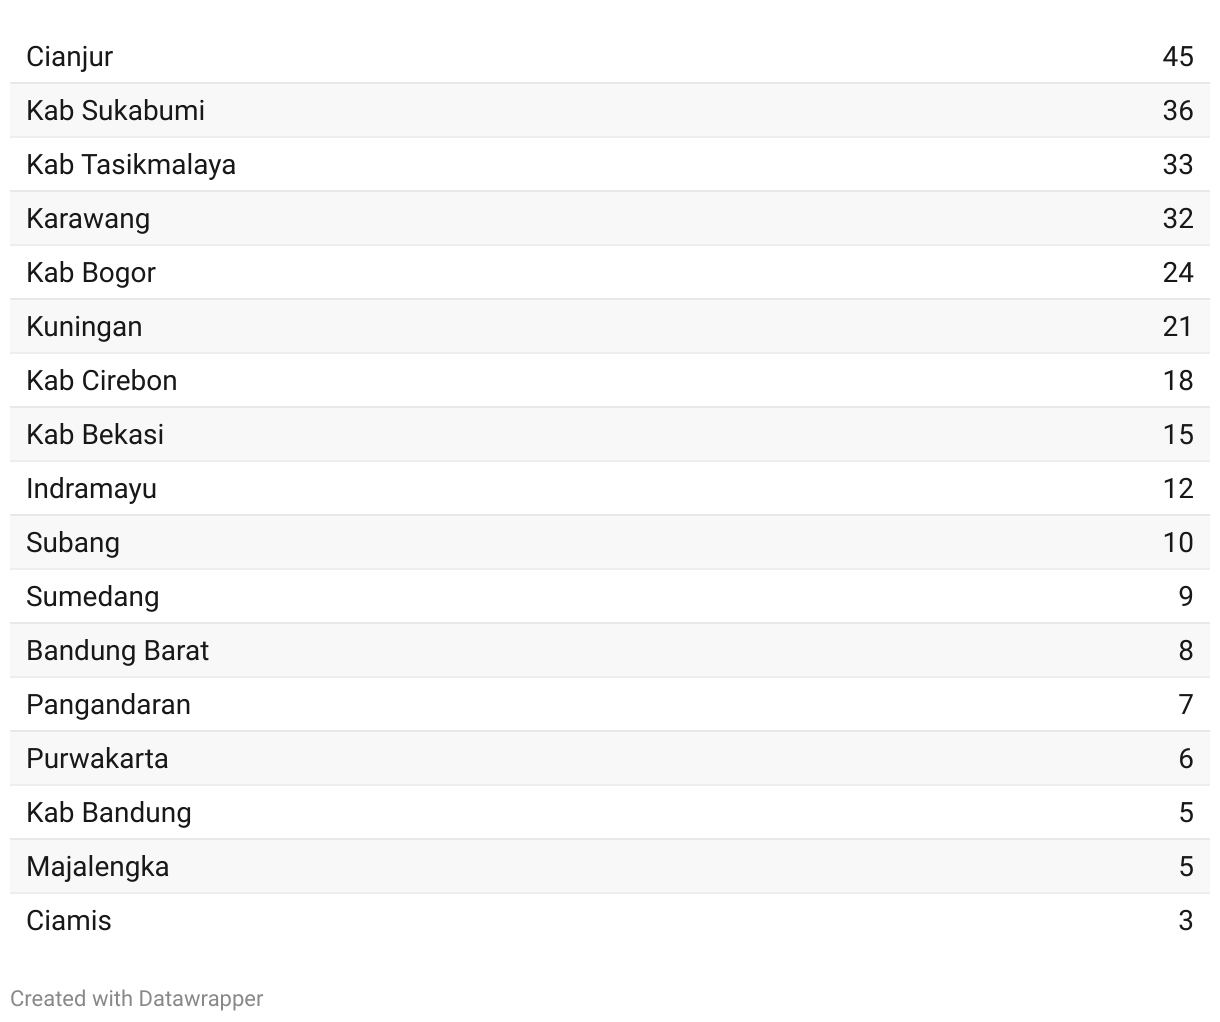1220x1022 pixels.
Task: Select the Subang row
Action: coord(610,542)
